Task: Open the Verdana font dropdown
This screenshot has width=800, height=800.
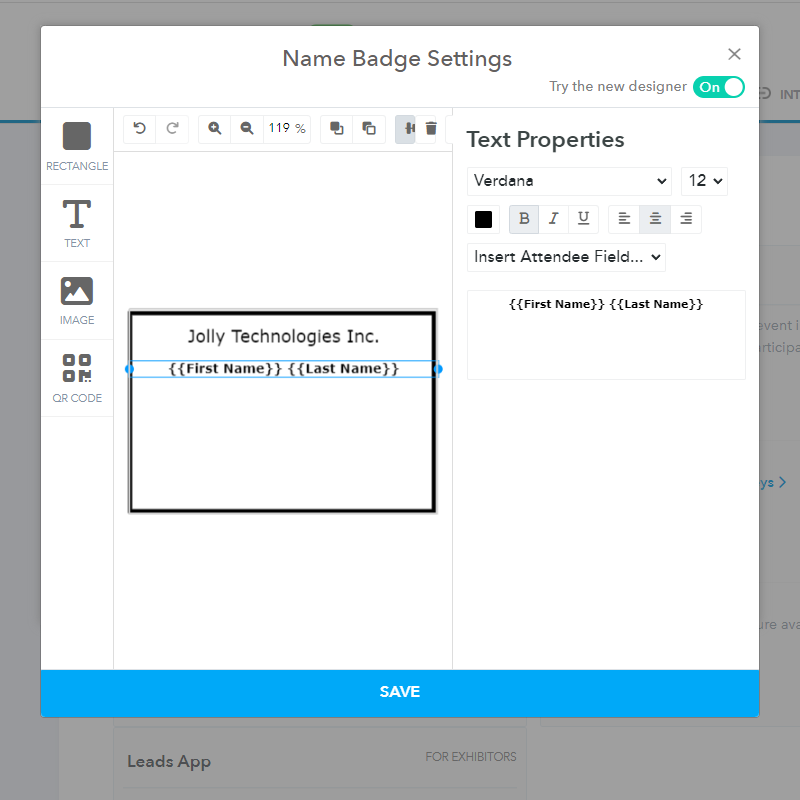Action: [x=569, y=181]
